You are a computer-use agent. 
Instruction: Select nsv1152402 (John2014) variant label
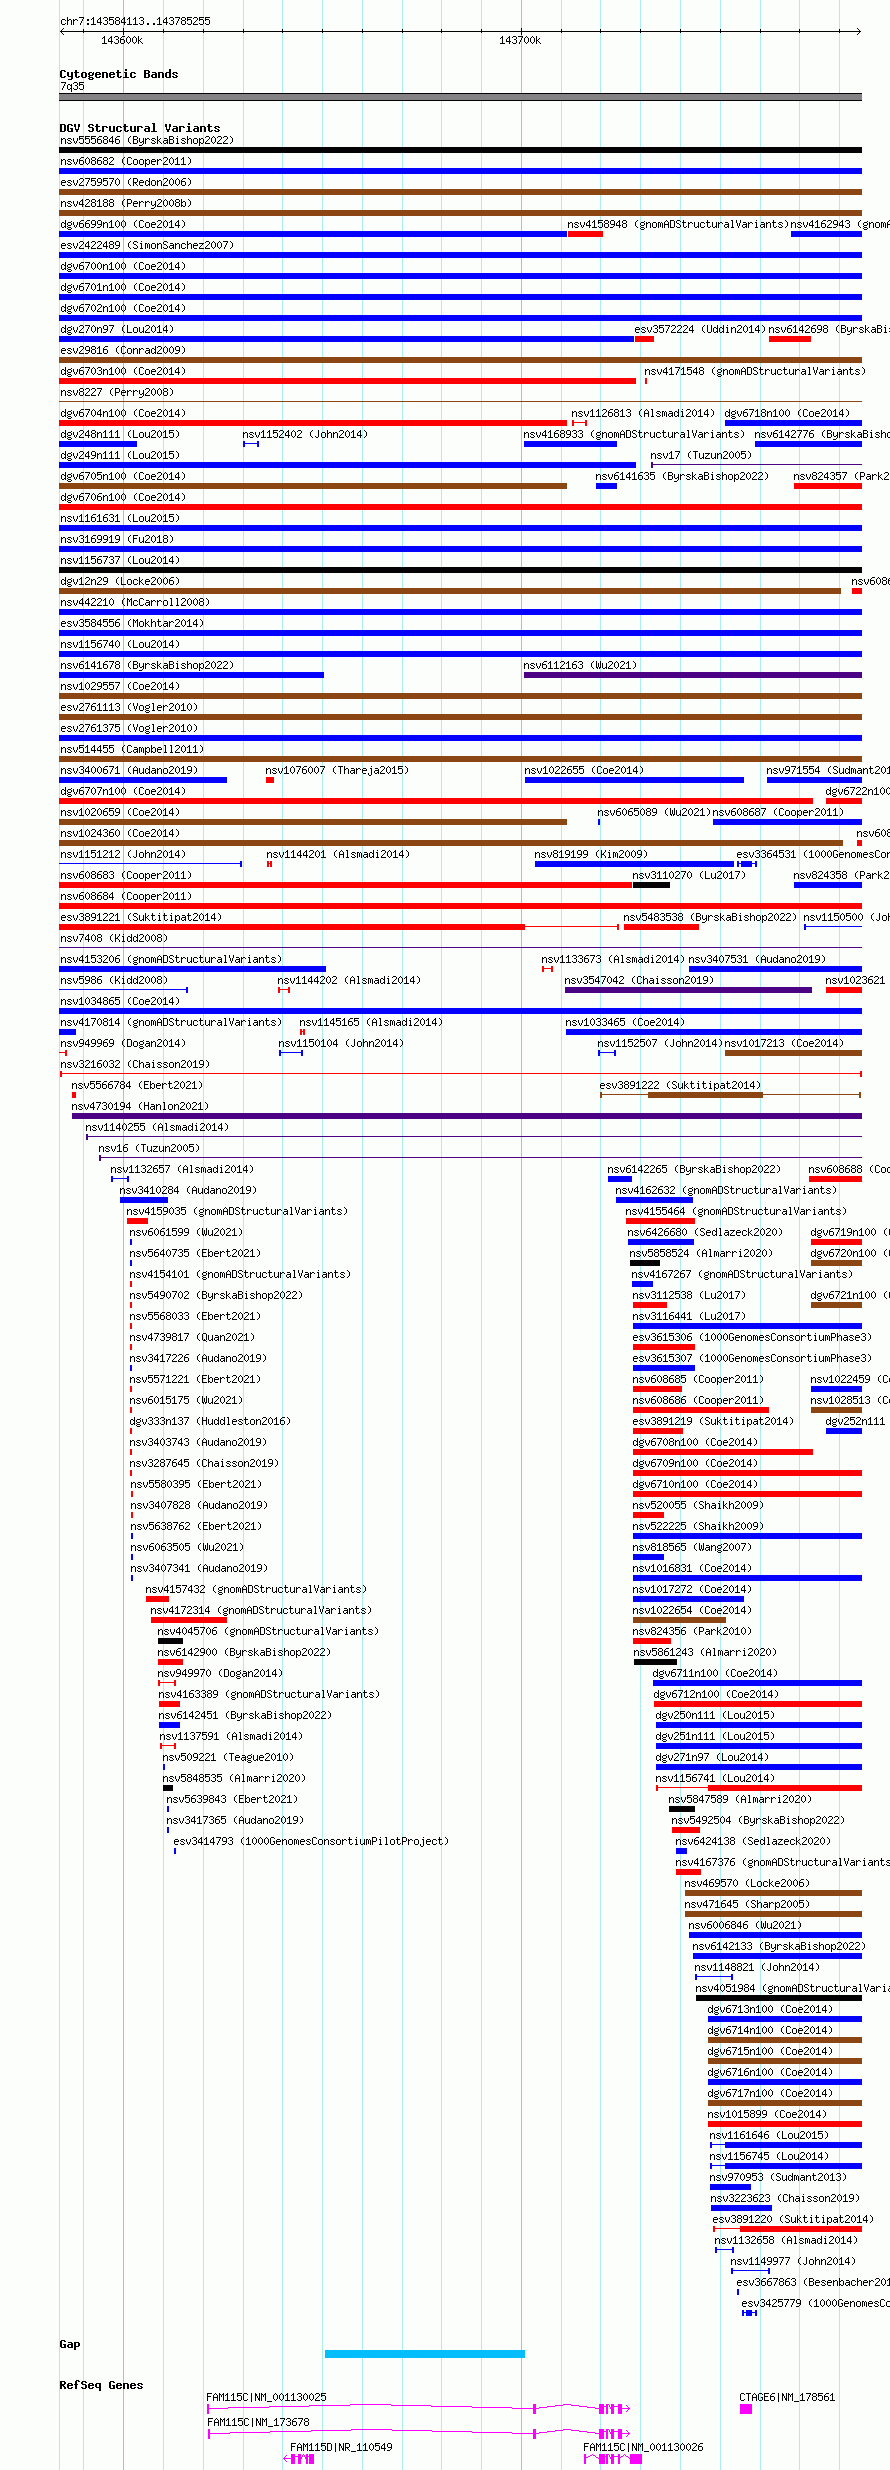click(305, 434)
